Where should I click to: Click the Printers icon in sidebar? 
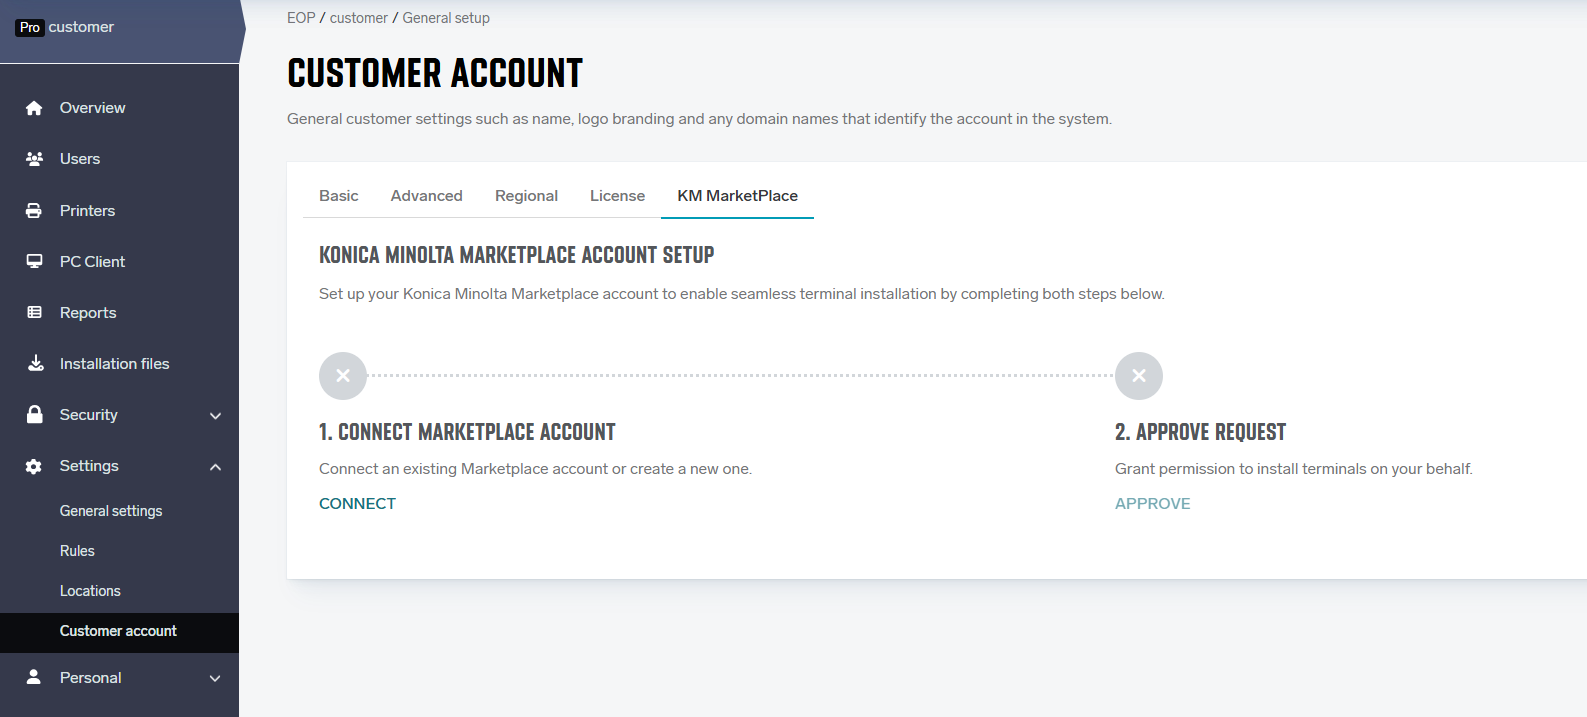tap(34, 211)
